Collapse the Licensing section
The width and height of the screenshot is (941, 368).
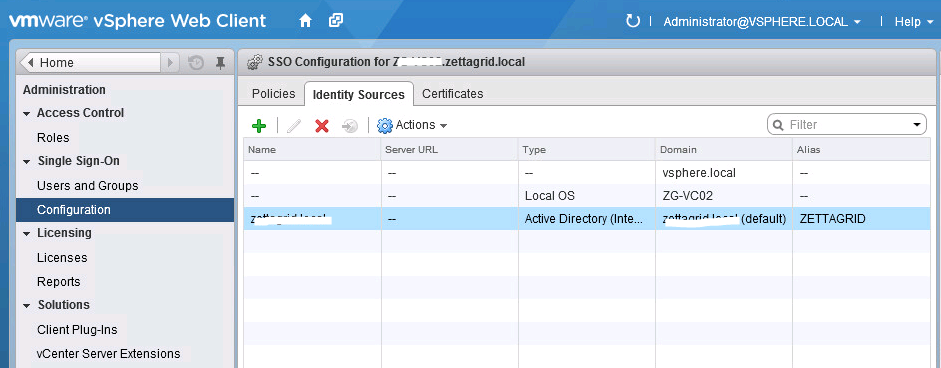coord(26,234)
